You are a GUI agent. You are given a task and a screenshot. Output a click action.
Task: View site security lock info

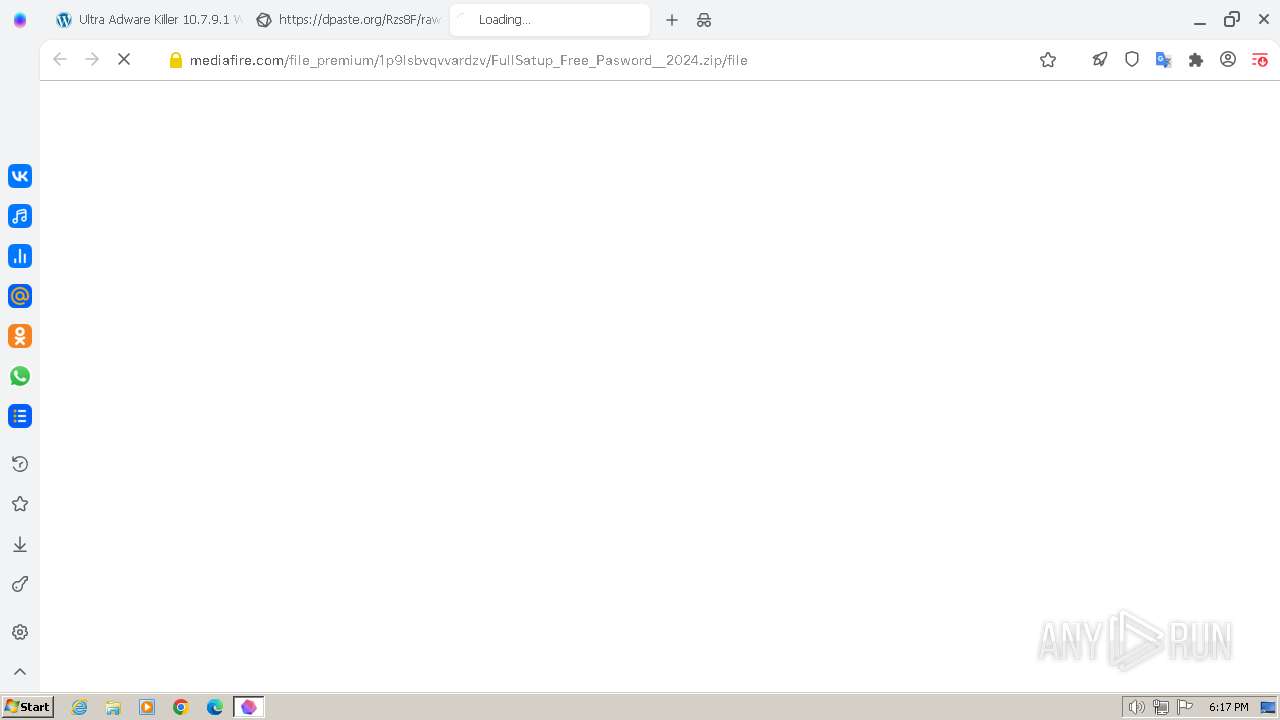(x=176, y=60)
